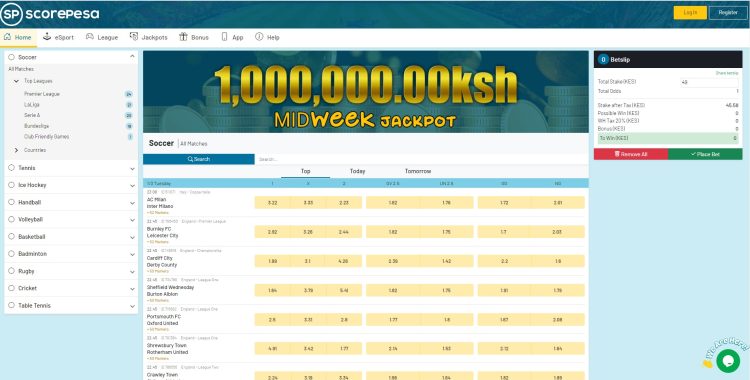
Task: Pick under 2.5 odds for Portsmouth match
Action: (x=447, y=319)
